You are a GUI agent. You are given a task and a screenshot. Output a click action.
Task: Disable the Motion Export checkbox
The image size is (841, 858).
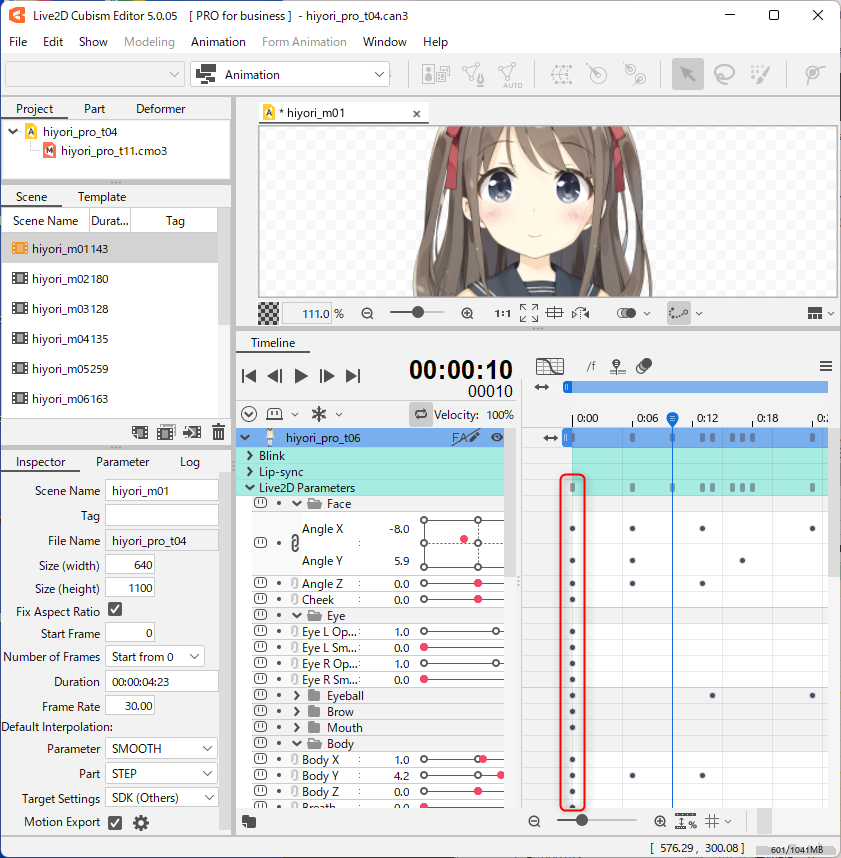click(x=115, y=822)
